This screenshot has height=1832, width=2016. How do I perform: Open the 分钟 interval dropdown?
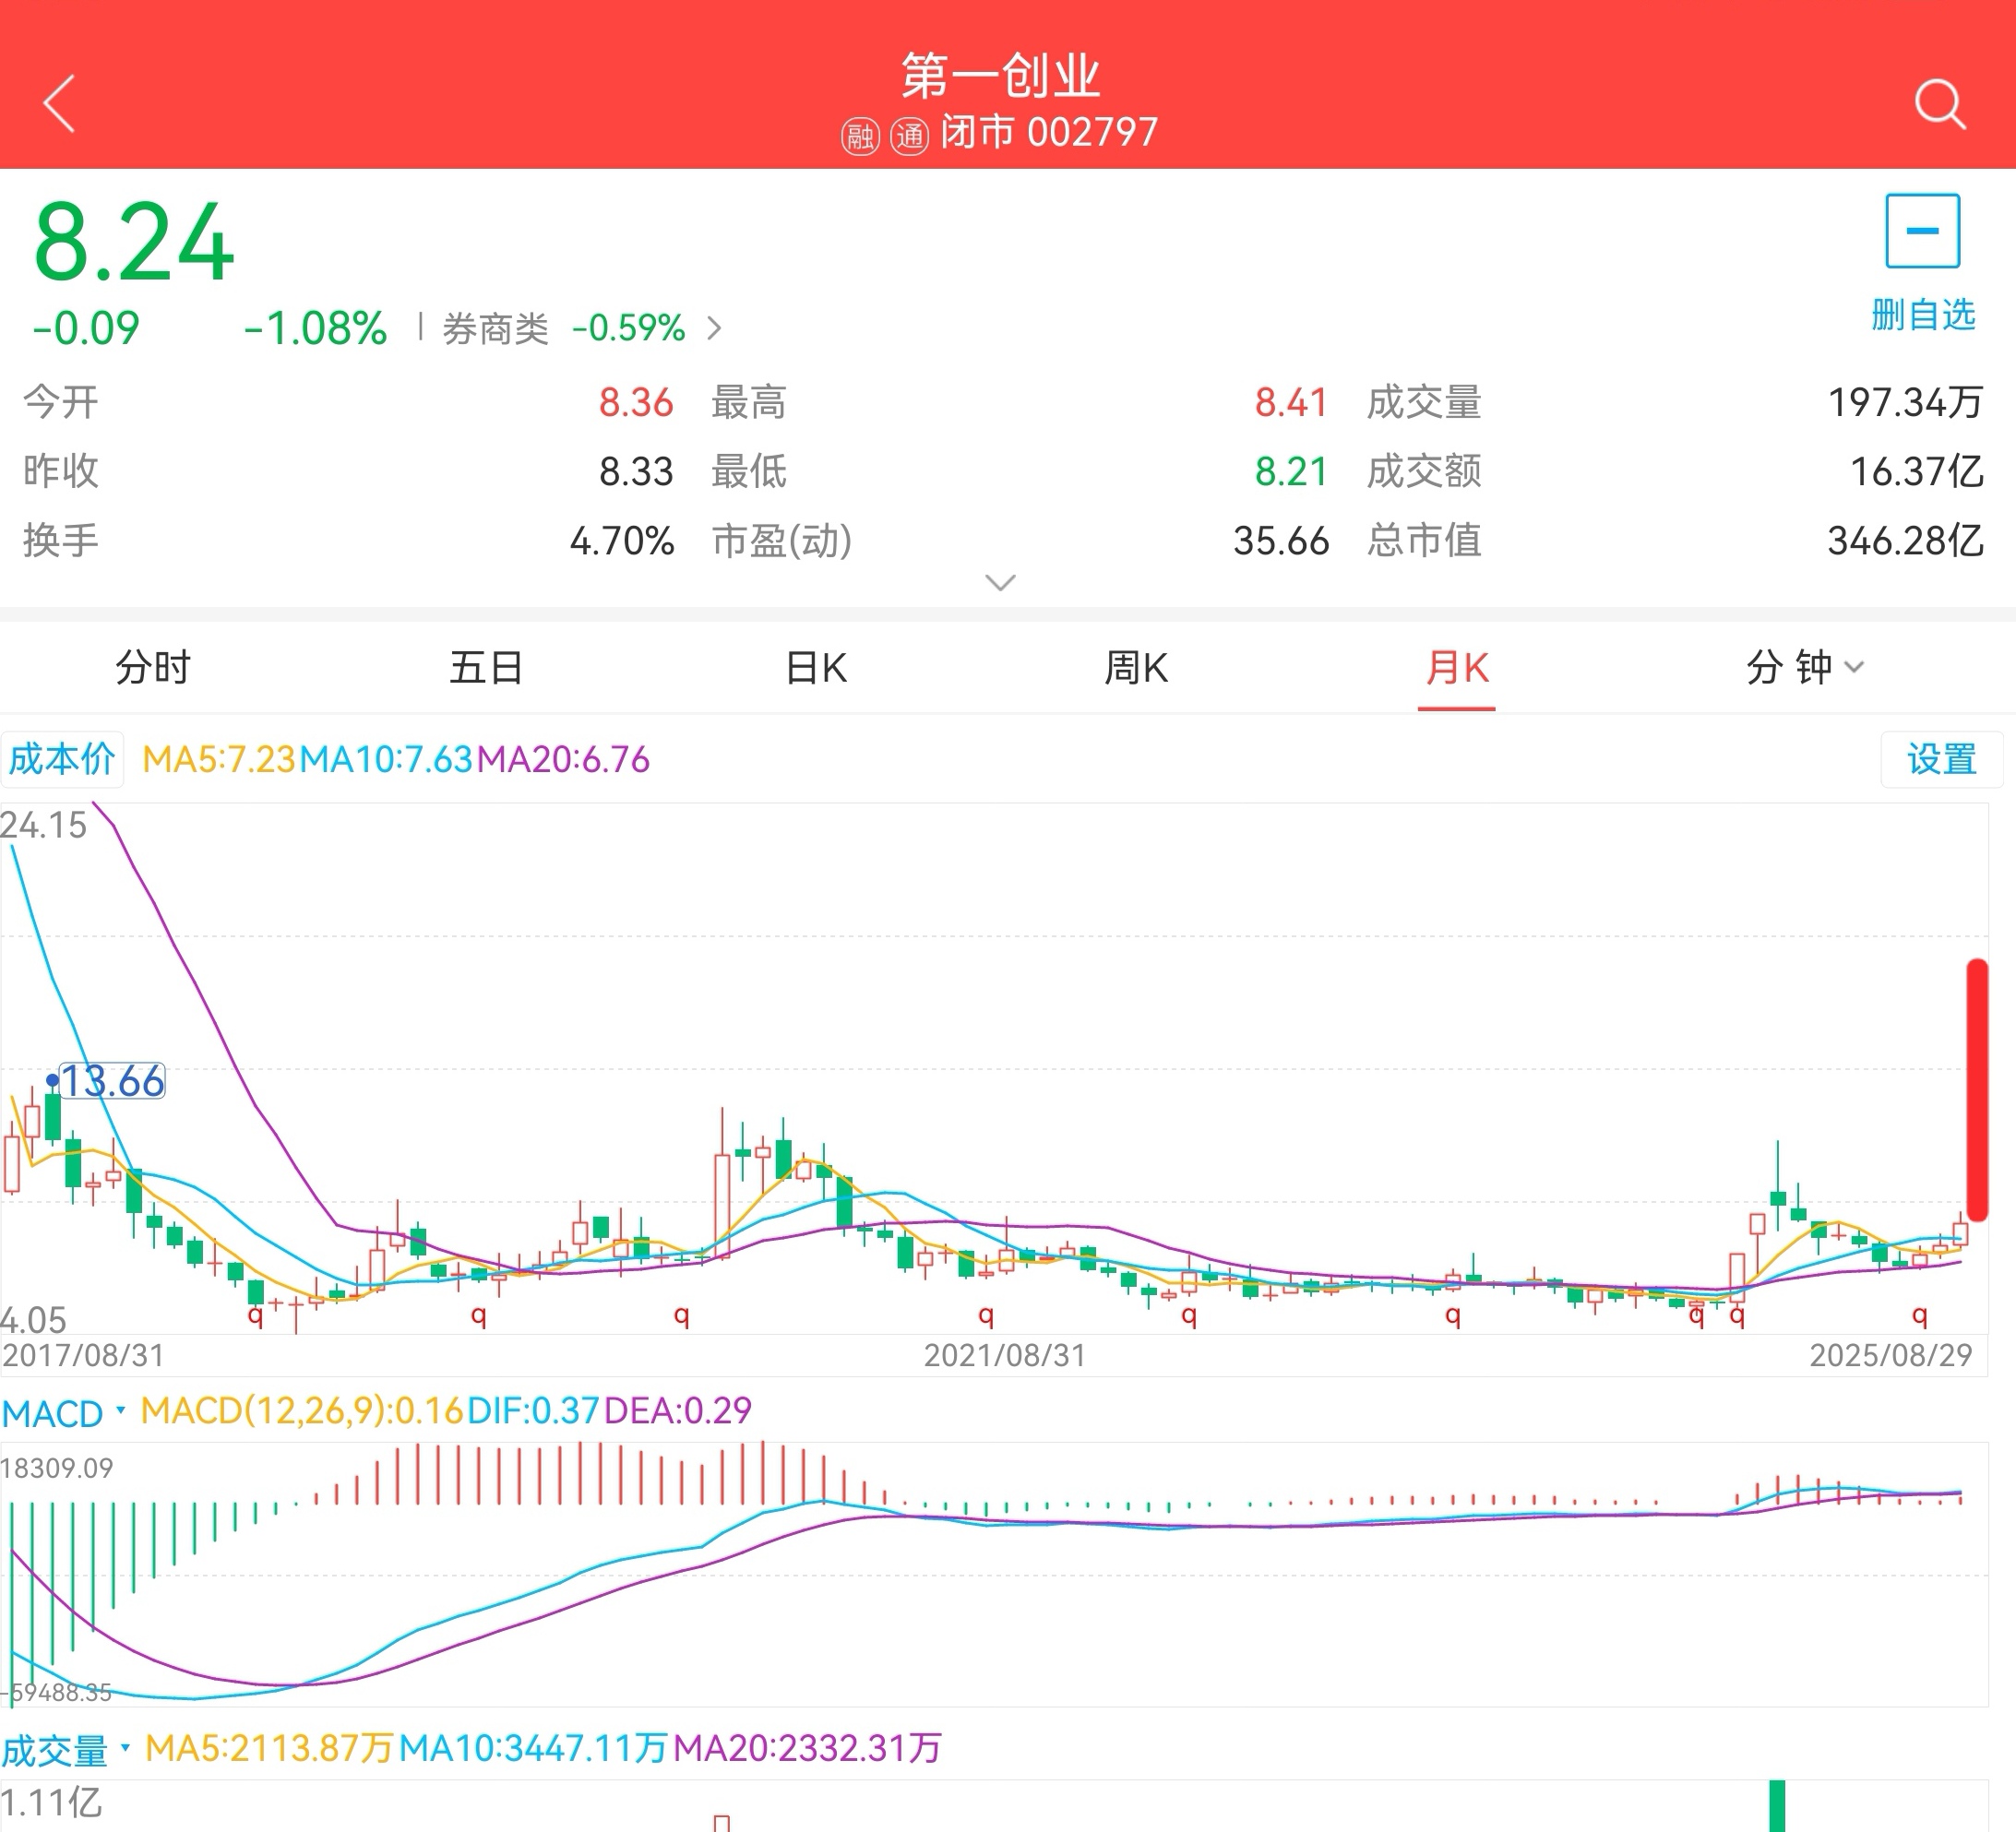tap(1804, 667)
